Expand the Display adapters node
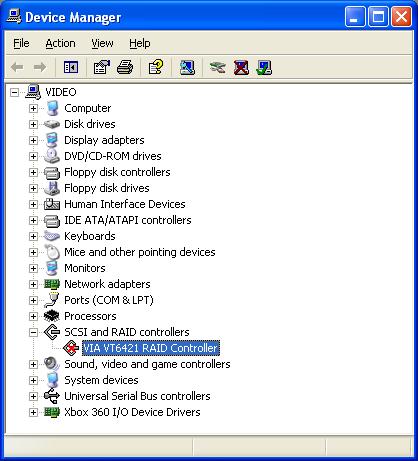This screenshot has height=461, width=418. click(x=33, y=140)
